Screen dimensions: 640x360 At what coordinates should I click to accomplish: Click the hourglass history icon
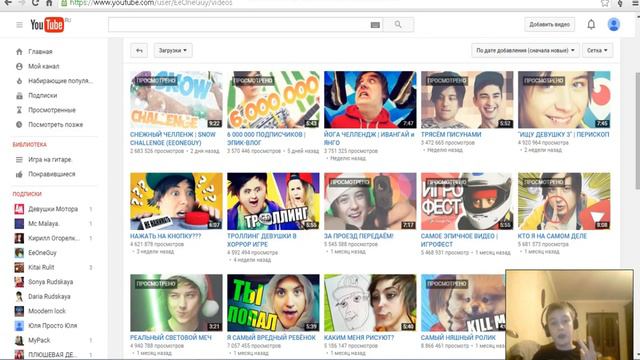click(x=19, y=110)
